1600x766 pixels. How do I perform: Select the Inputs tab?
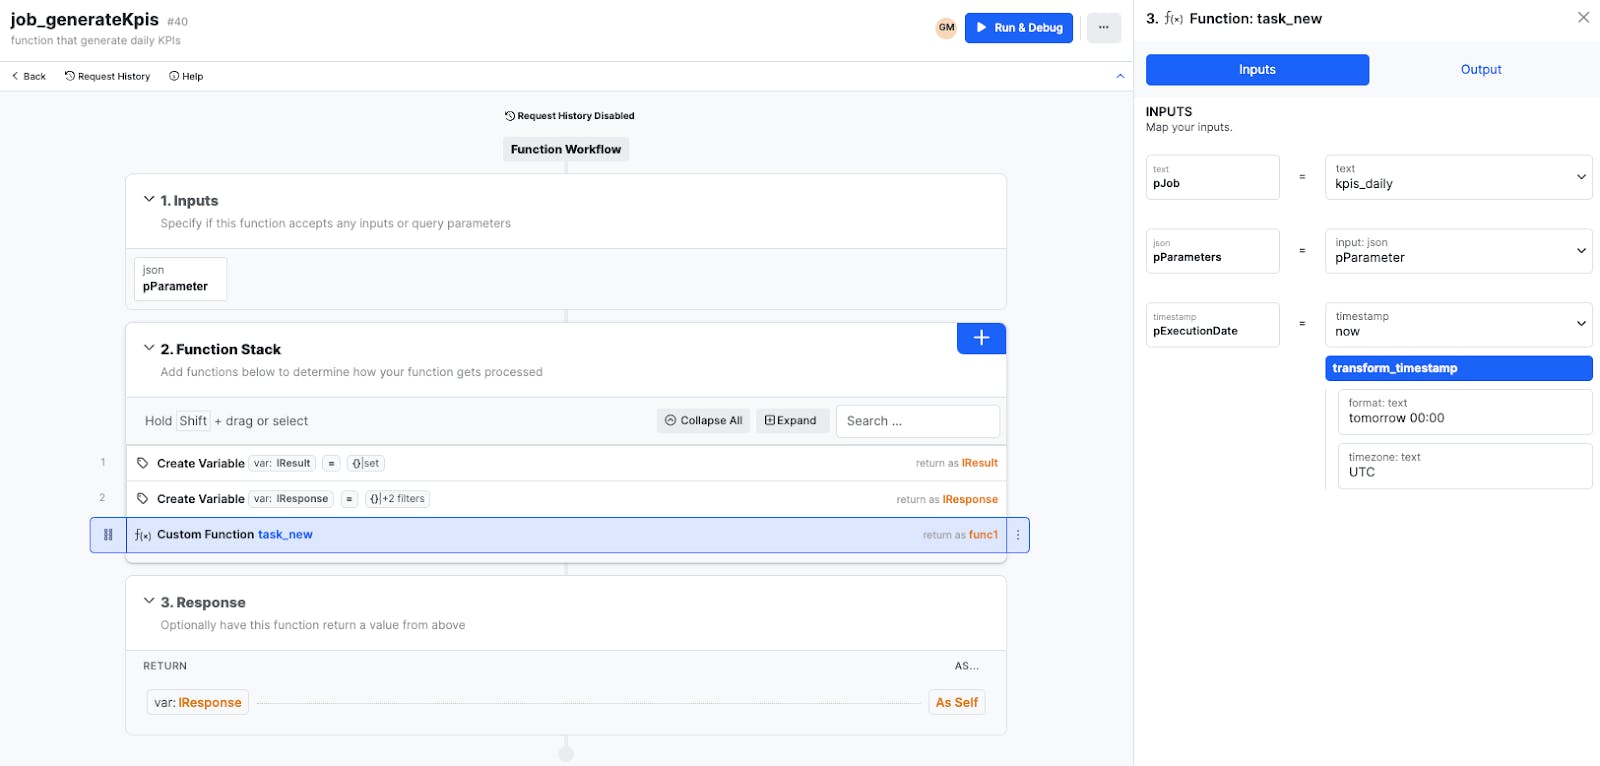tap(1257, 70)
